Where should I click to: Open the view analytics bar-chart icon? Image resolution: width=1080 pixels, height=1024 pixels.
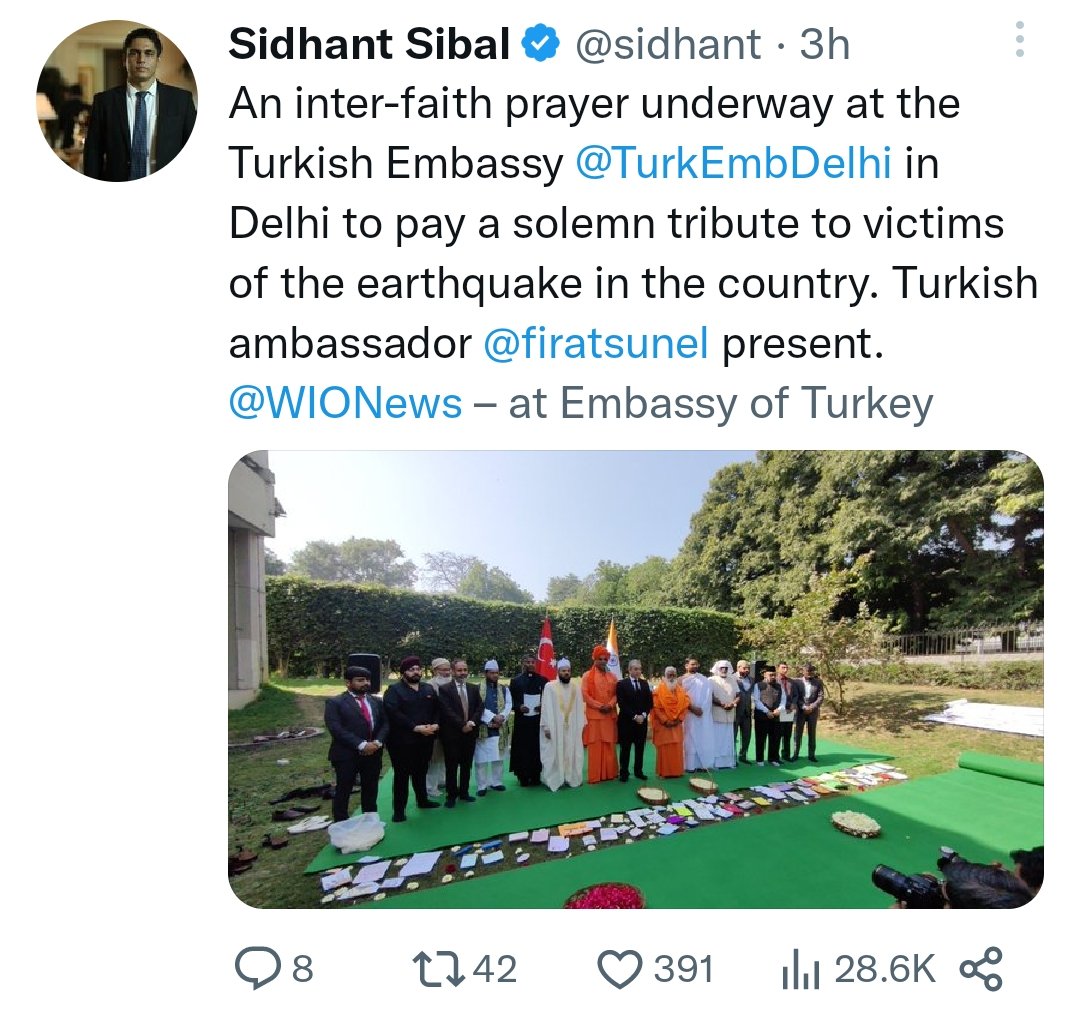(798, 968)
